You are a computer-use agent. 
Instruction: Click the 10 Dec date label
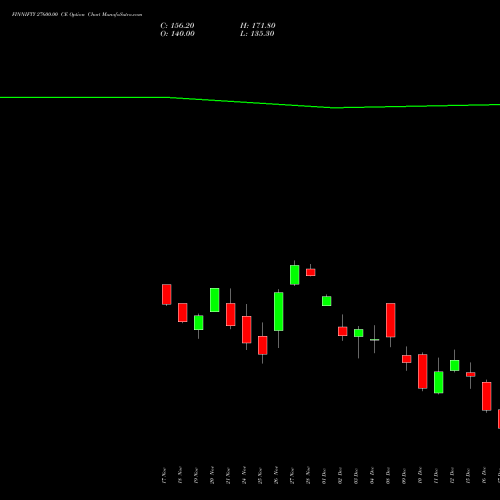point(420,475)
